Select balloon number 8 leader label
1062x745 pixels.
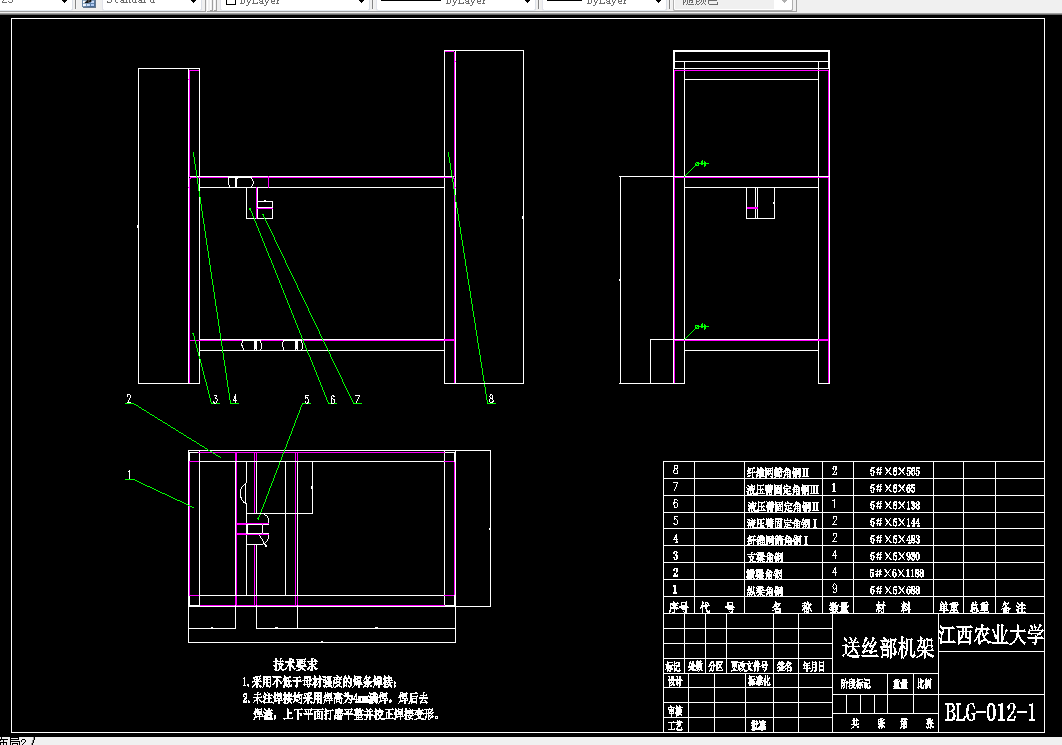pyautogui.click(x=491, y=399)
